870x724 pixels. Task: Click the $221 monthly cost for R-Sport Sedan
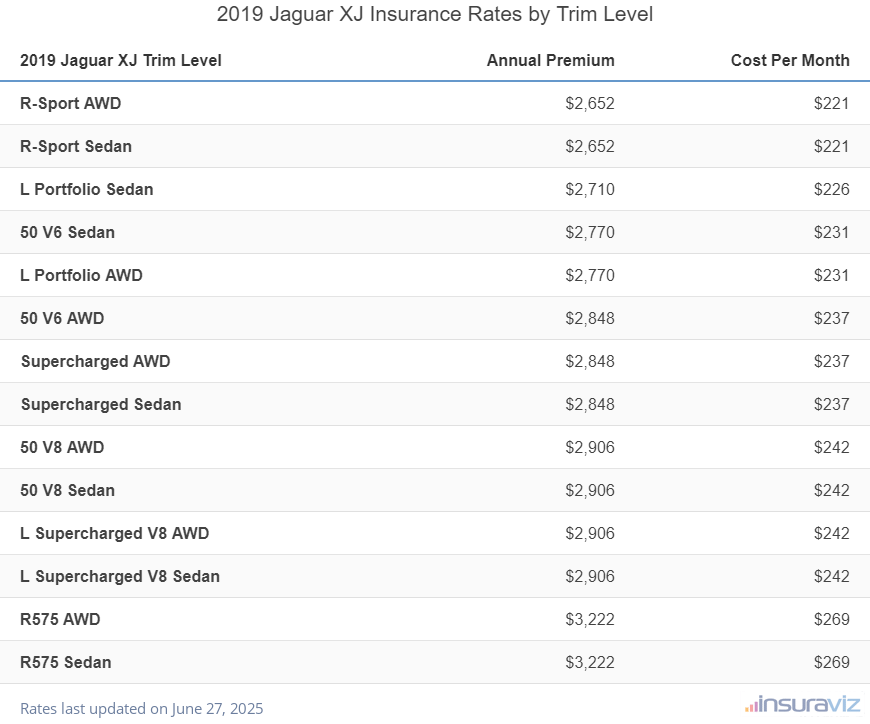pyautogui.click(x=832, y=146)
